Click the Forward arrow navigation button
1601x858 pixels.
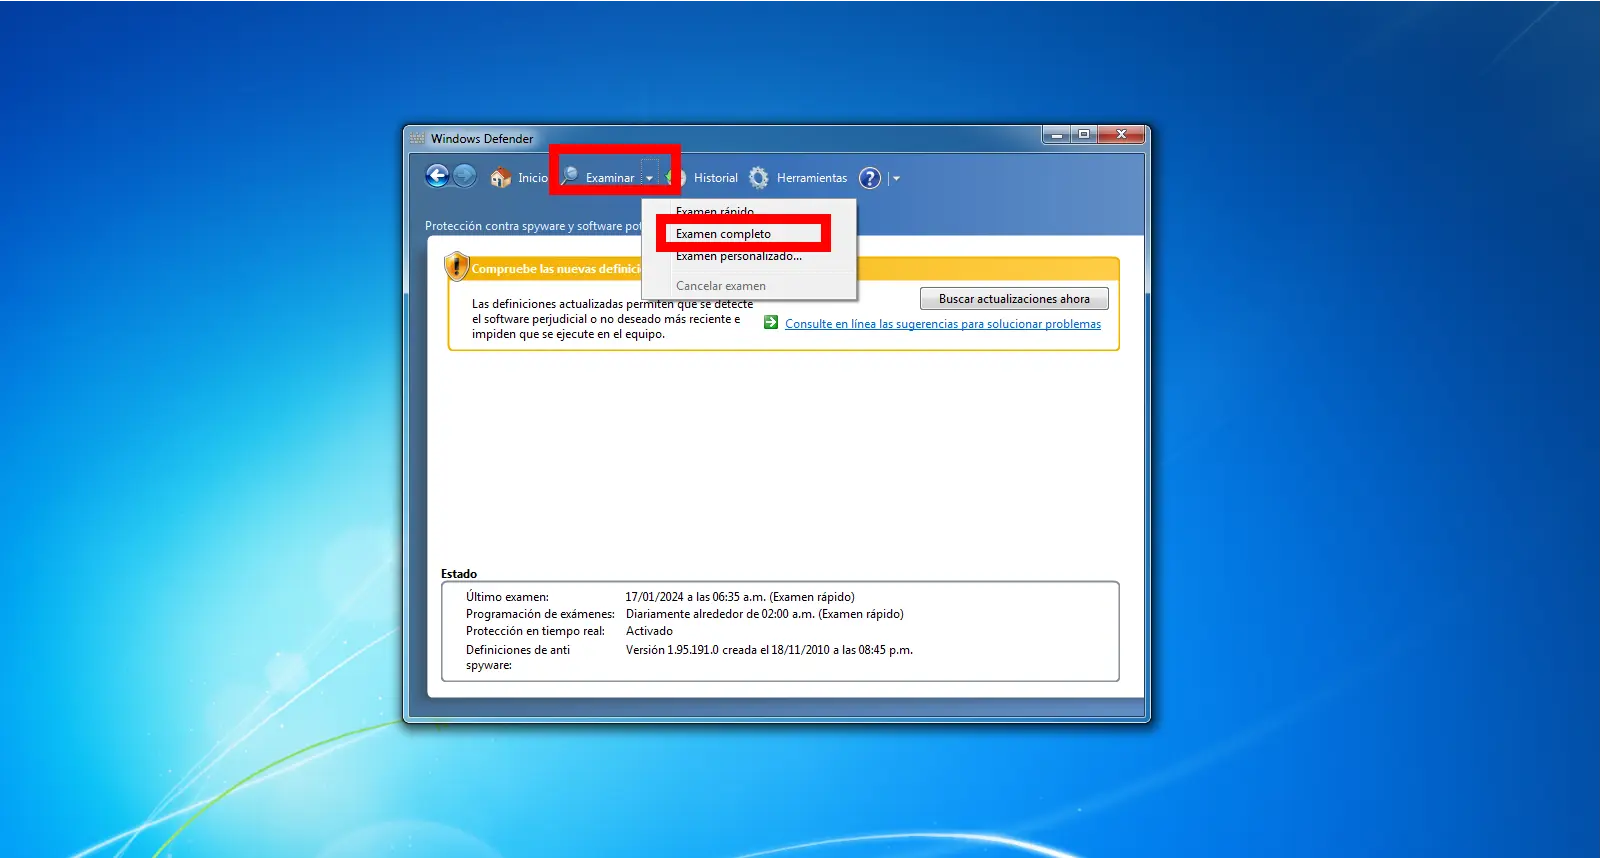(465, 177)
